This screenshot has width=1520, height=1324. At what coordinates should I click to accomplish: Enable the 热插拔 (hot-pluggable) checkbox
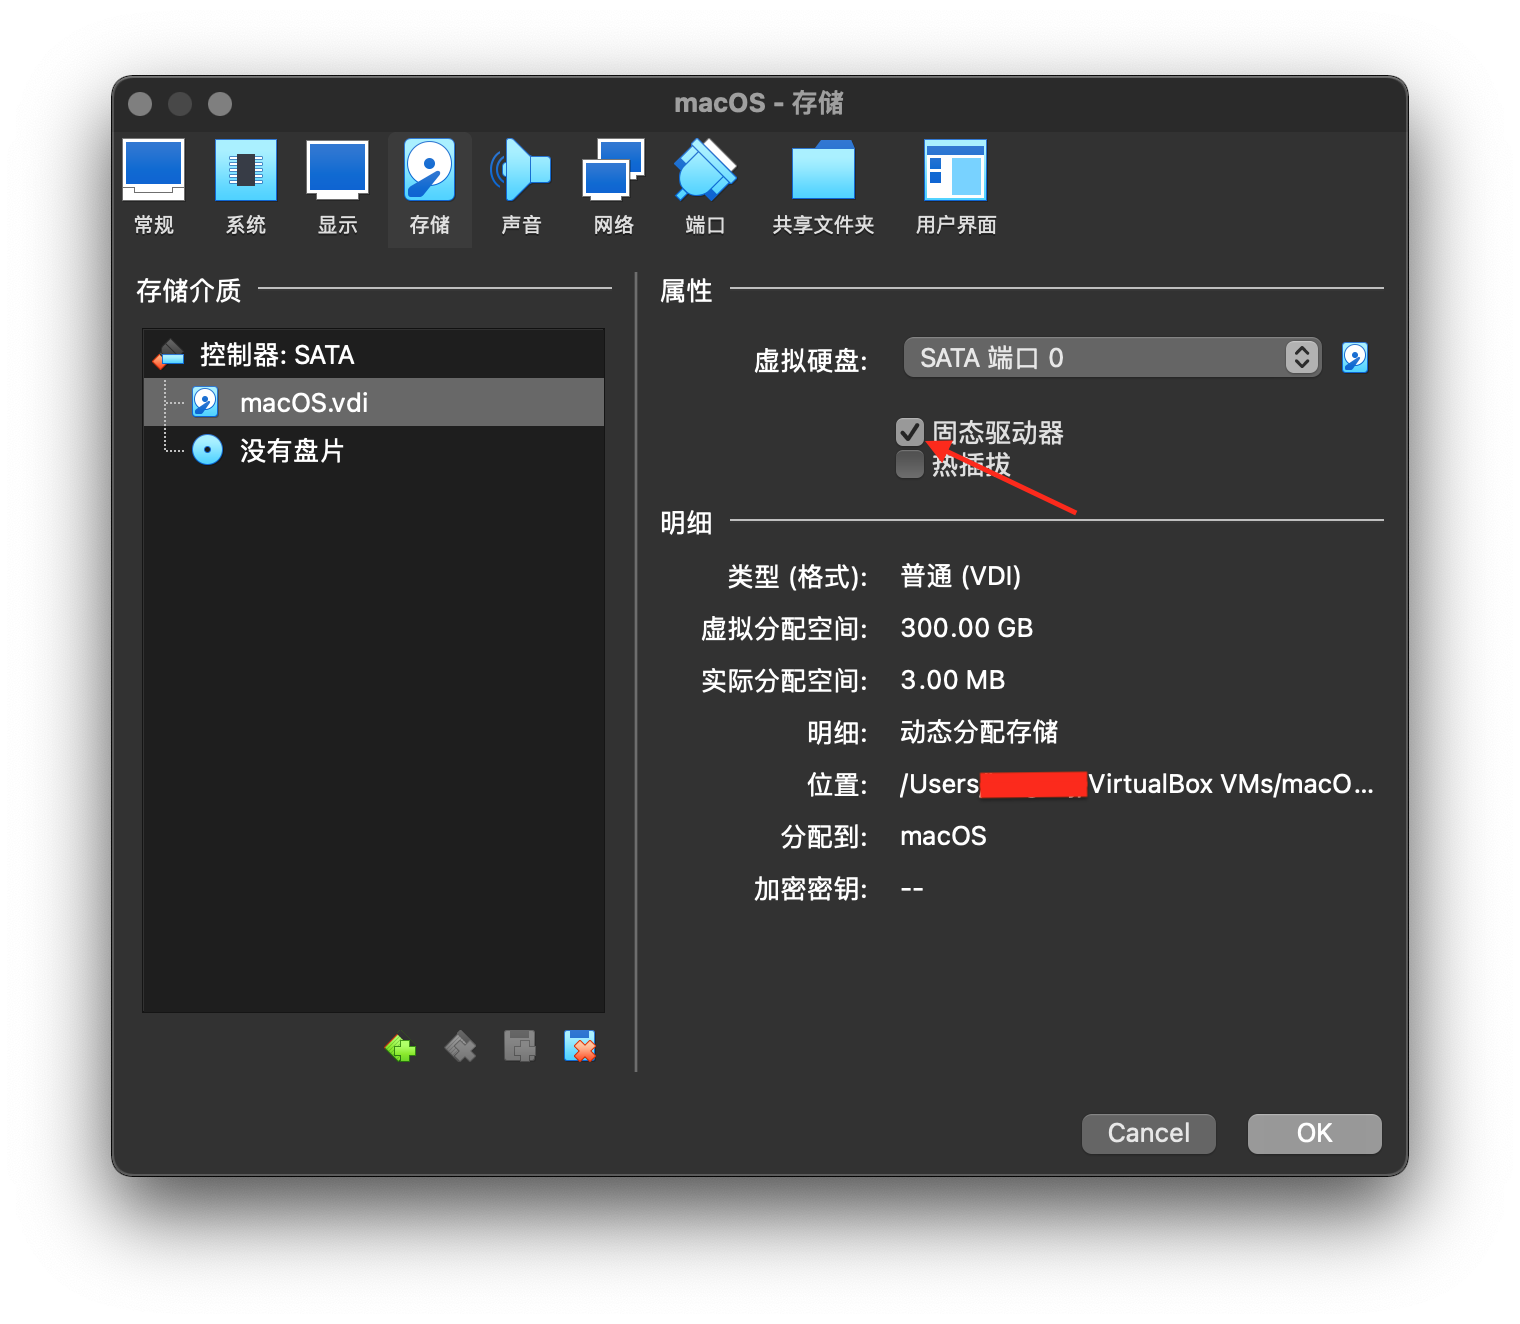click(x=910, y=464)
